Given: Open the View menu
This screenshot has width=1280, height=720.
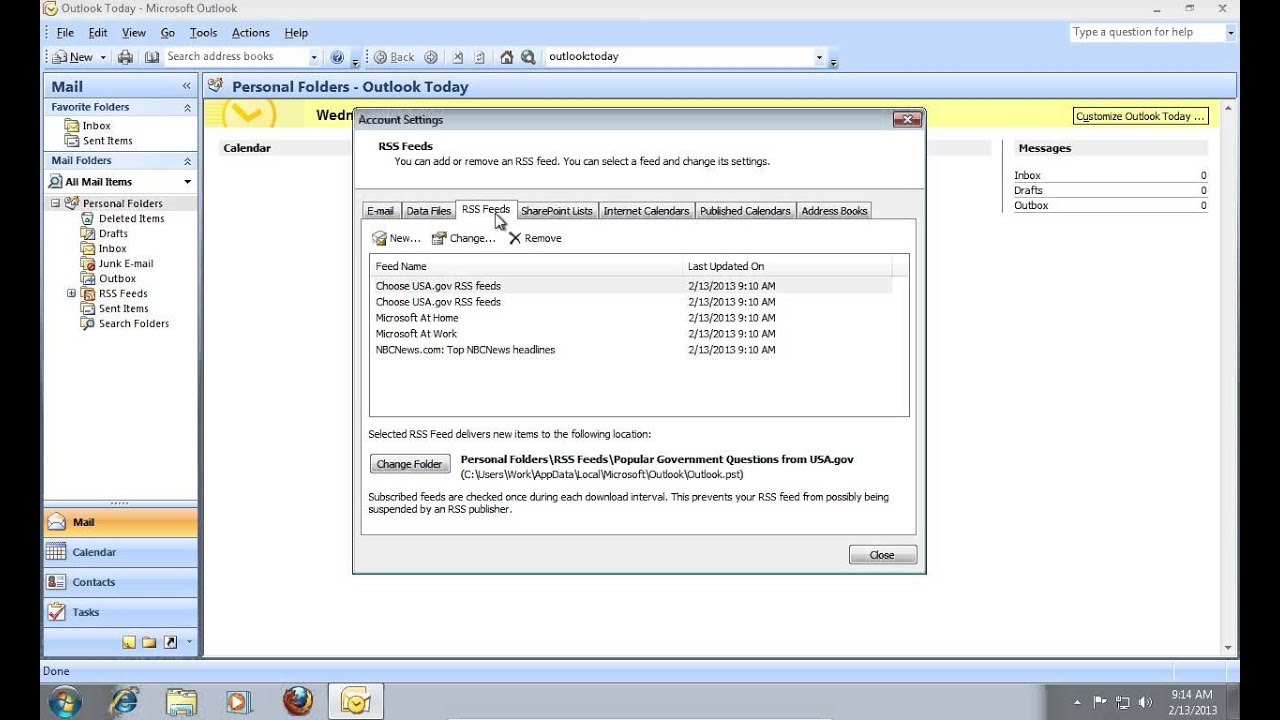Looking at the screenshot, I should pos(134,32).
